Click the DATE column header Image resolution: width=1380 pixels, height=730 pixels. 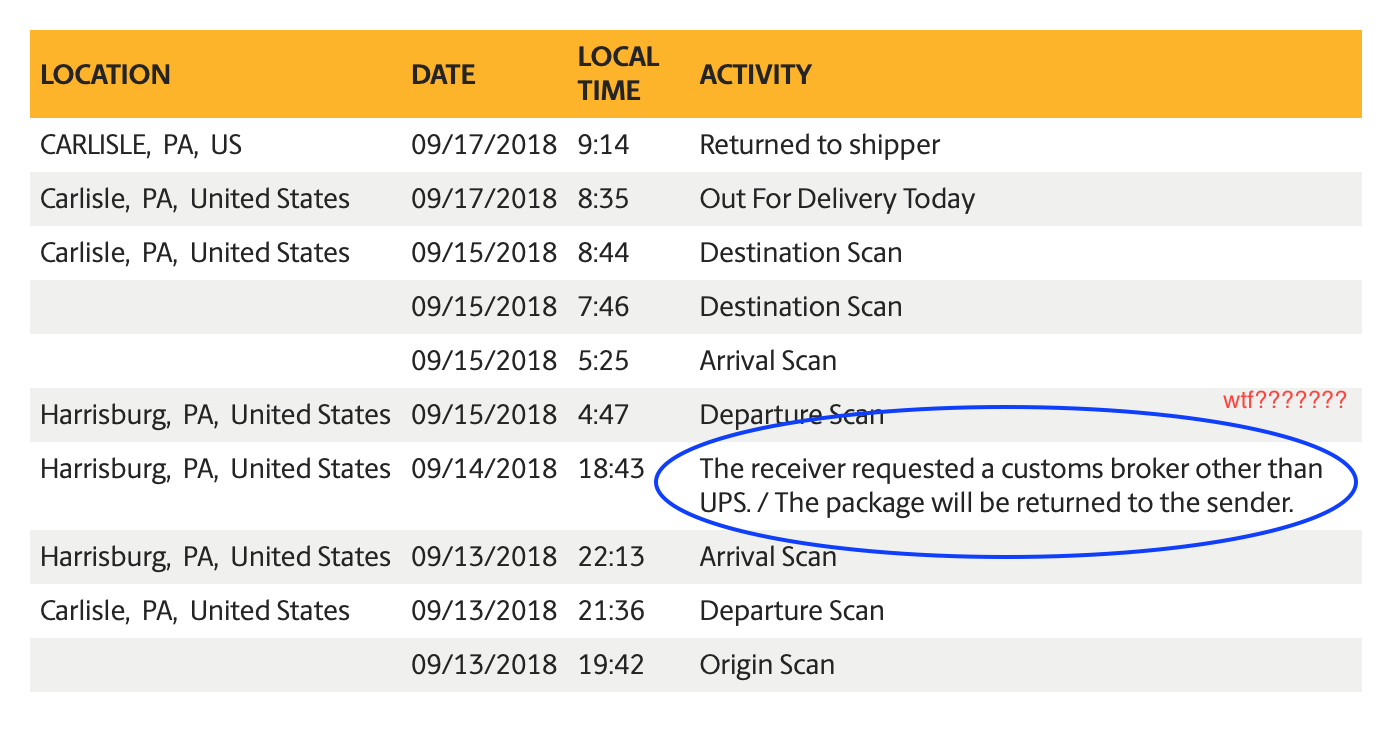pos(443,74)
